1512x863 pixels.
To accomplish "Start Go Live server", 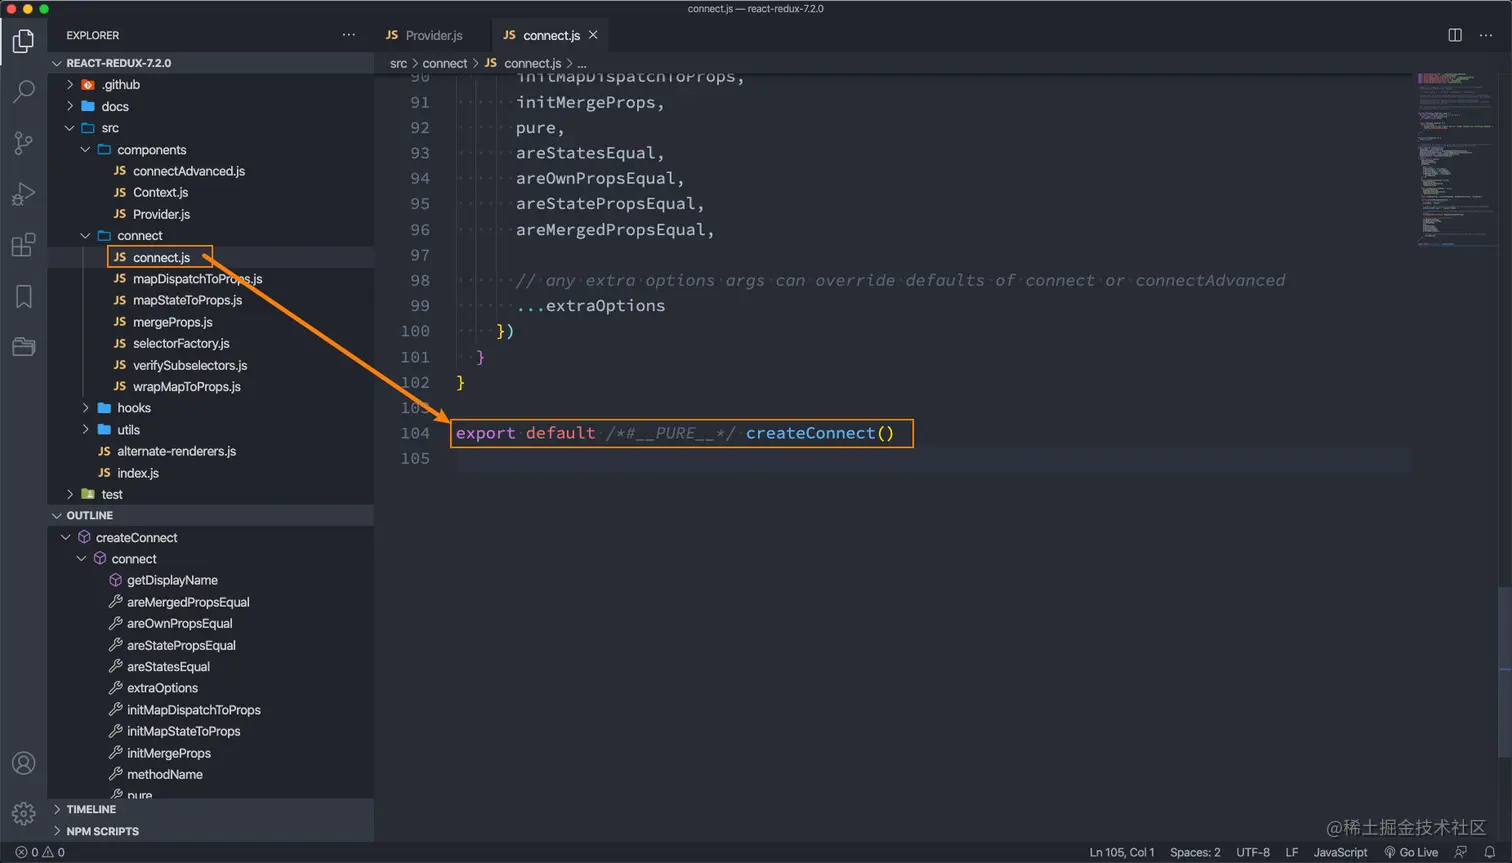I will pyautogui.click(x=1411, y=852).
